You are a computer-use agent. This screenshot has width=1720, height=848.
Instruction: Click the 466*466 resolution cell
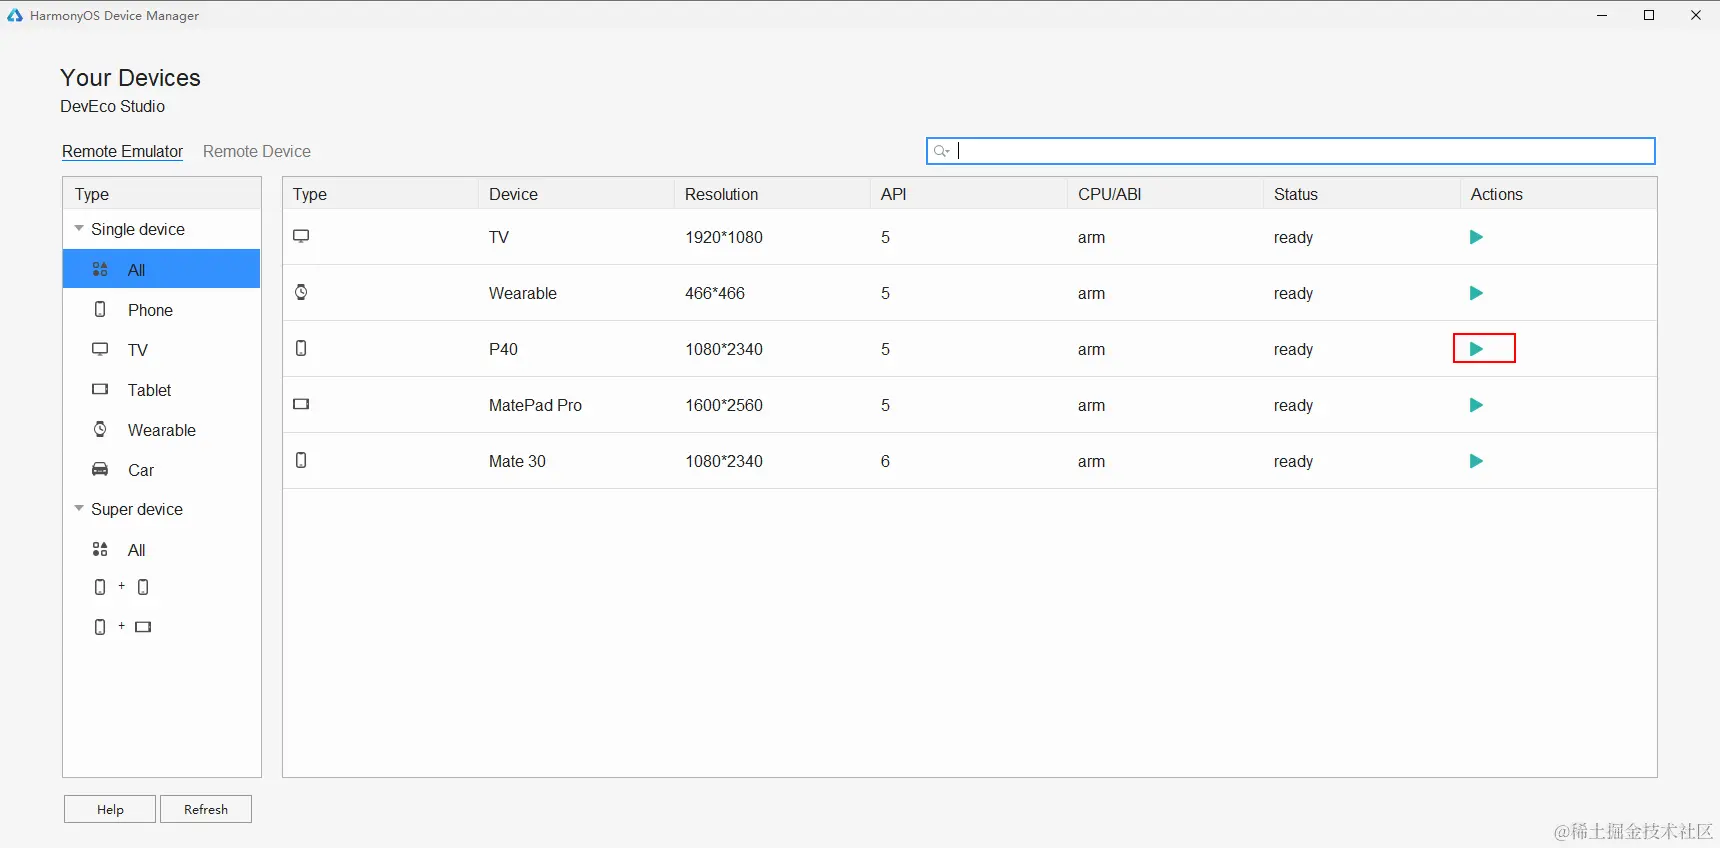click(x=715, y=293)
